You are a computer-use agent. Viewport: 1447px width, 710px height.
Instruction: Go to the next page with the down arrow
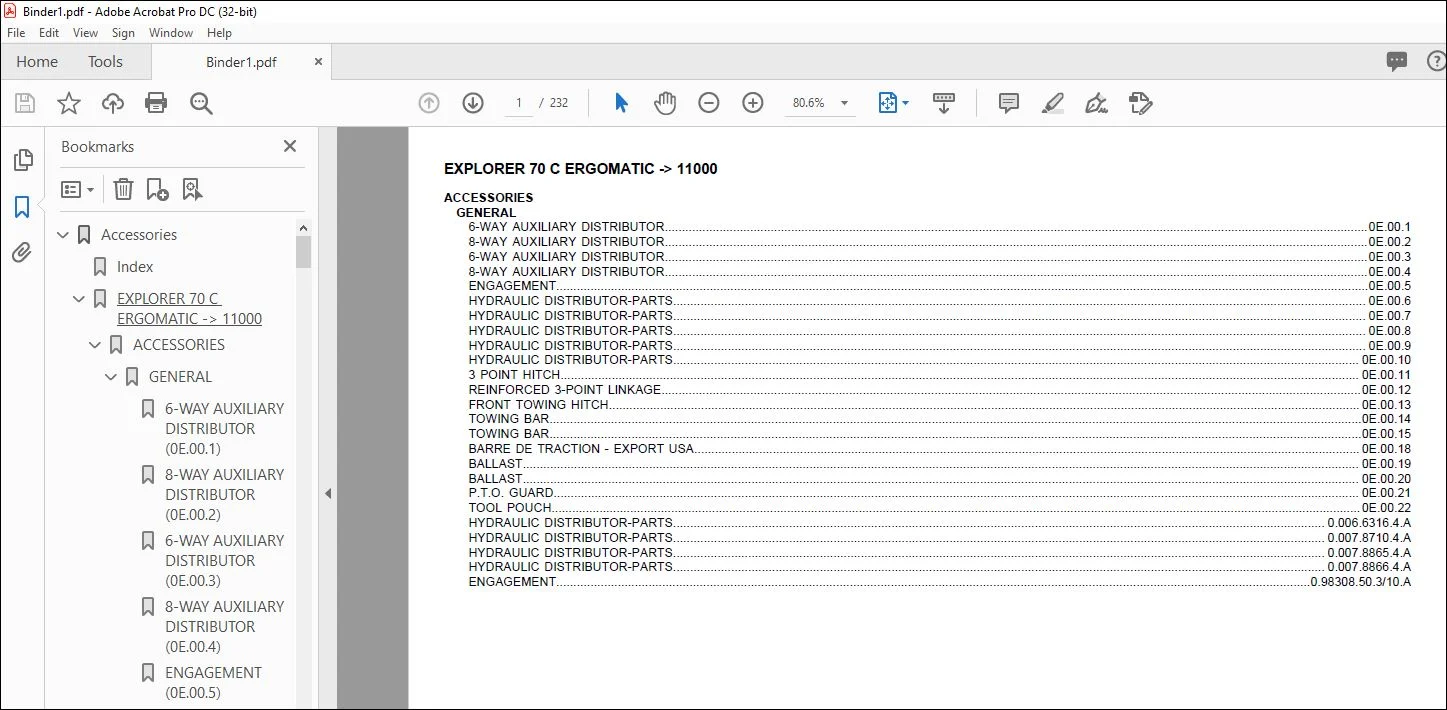coord(473,103)
